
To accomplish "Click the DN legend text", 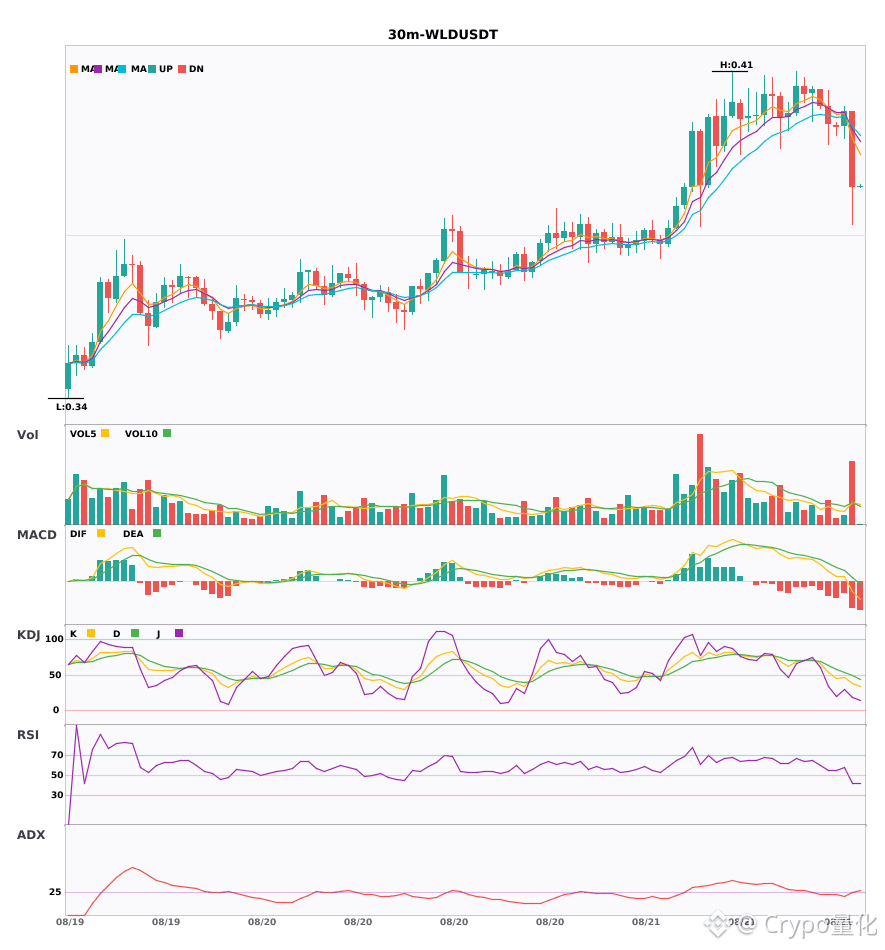I will 196,69.
